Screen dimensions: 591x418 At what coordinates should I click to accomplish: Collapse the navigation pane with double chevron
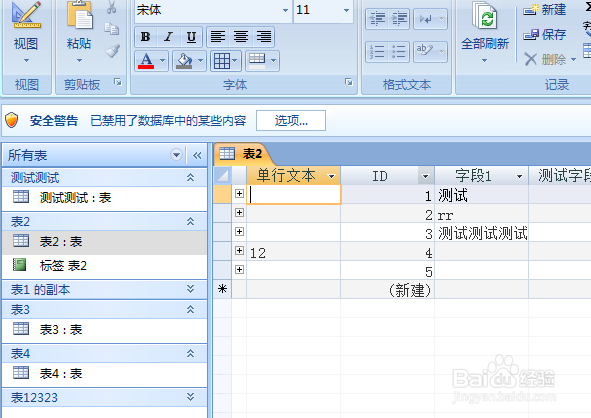click(x=197, y=155)
